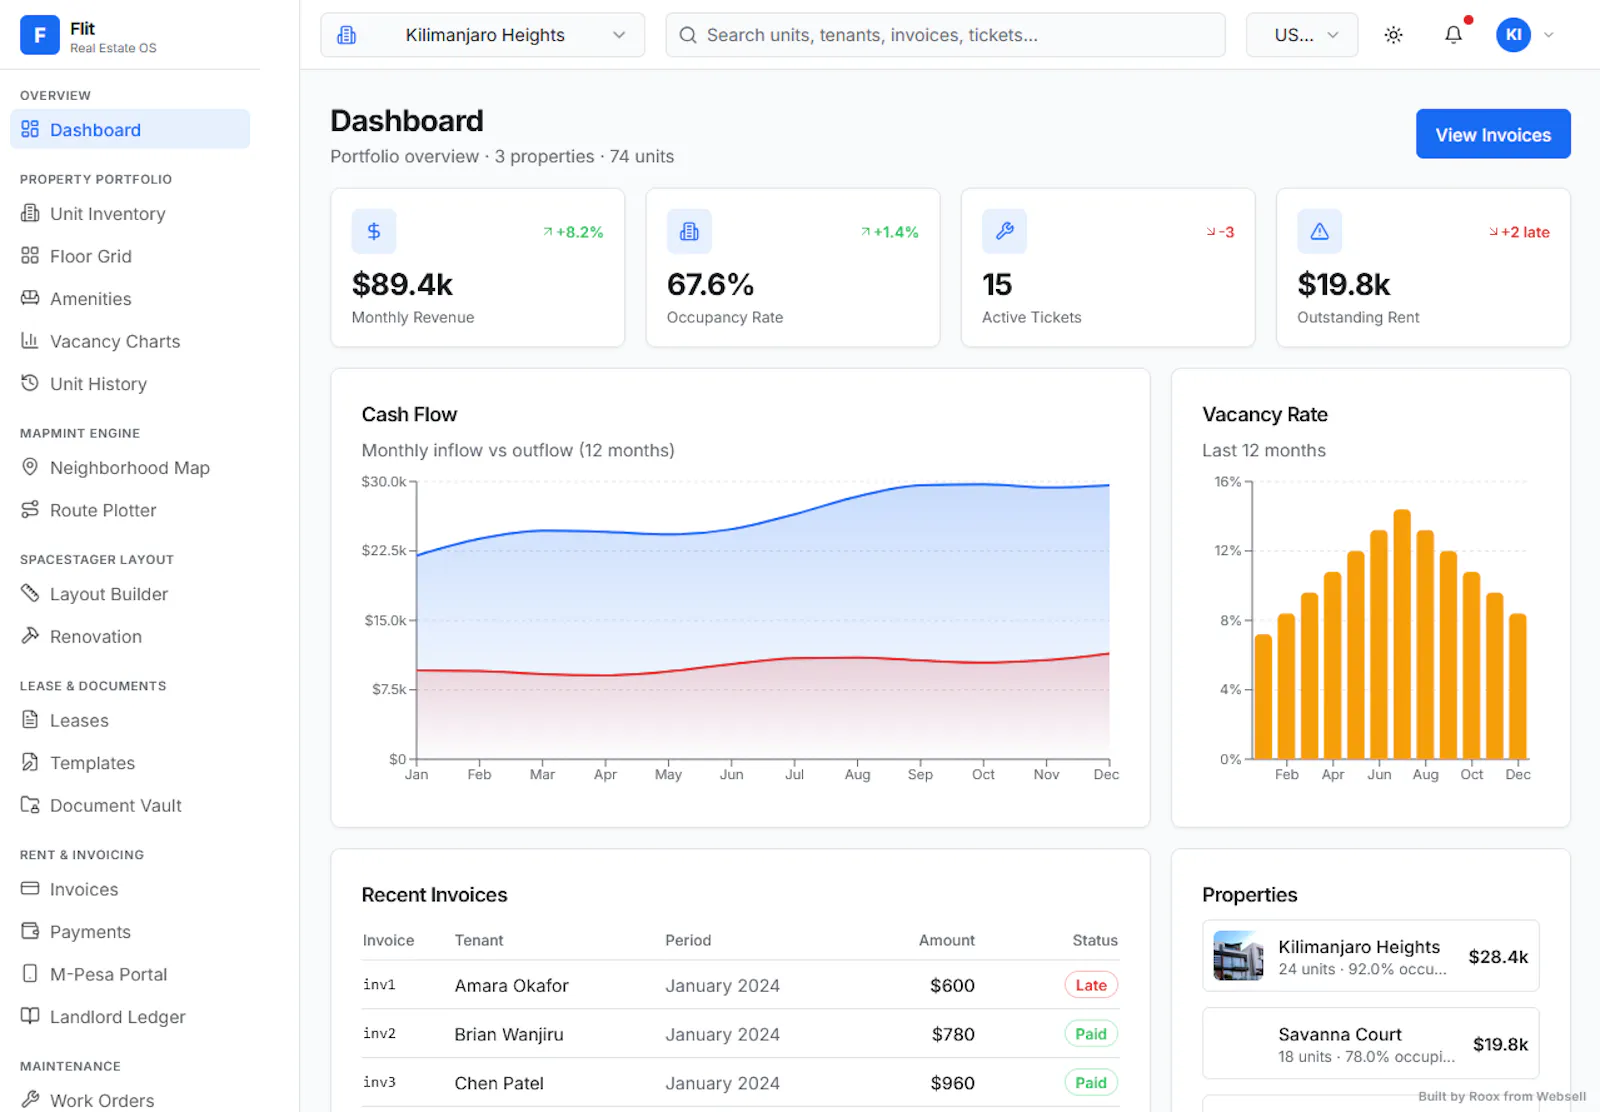The width and height of the screenshot is (1600, 1112).
Task: Open the M-Pesa Portal sidebar item
Action: [x=130, y=974]
